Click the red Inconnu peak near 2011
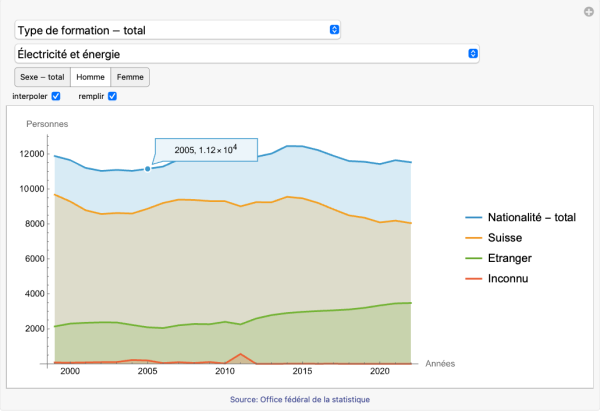Screen dimensions: 600x411 [241, 354]
